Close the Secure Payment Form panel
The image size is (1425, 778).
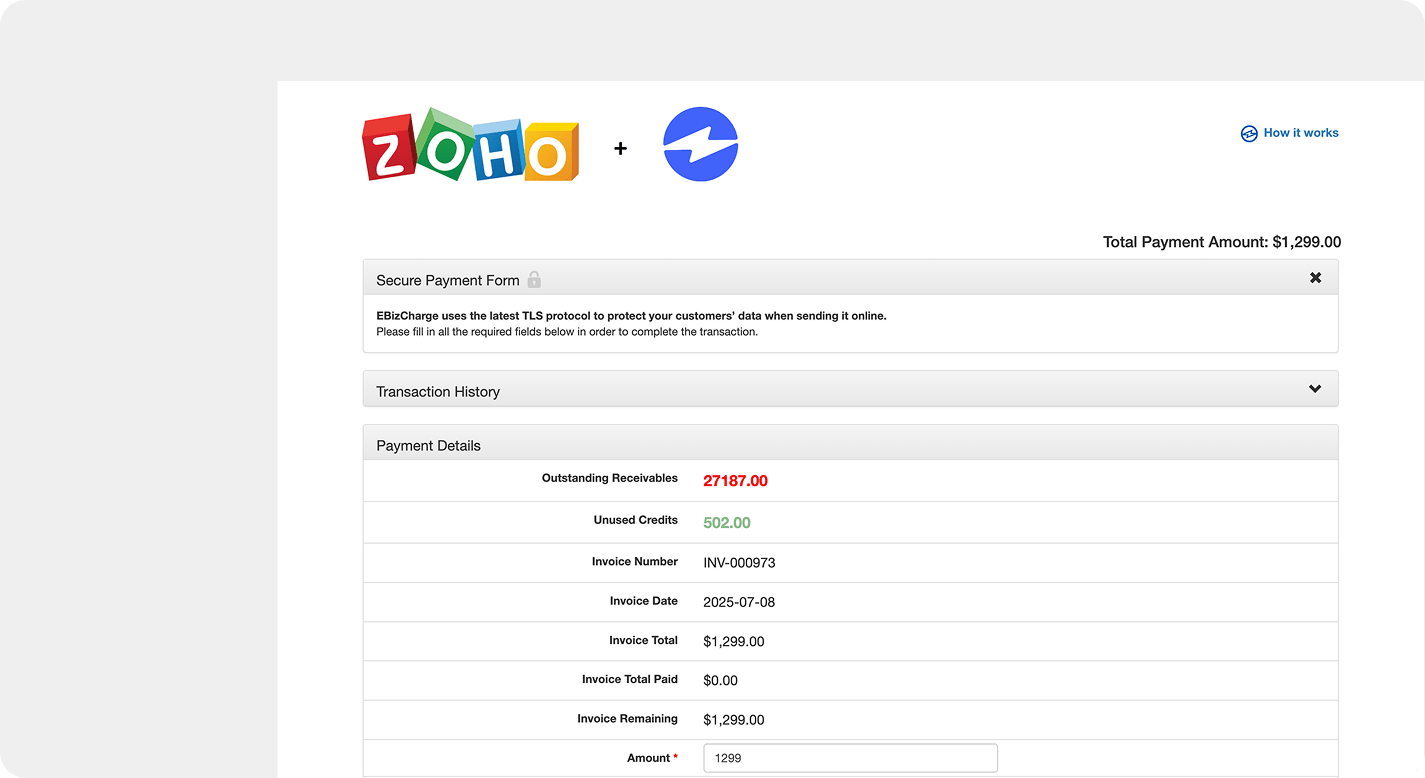pos(1315,278)
